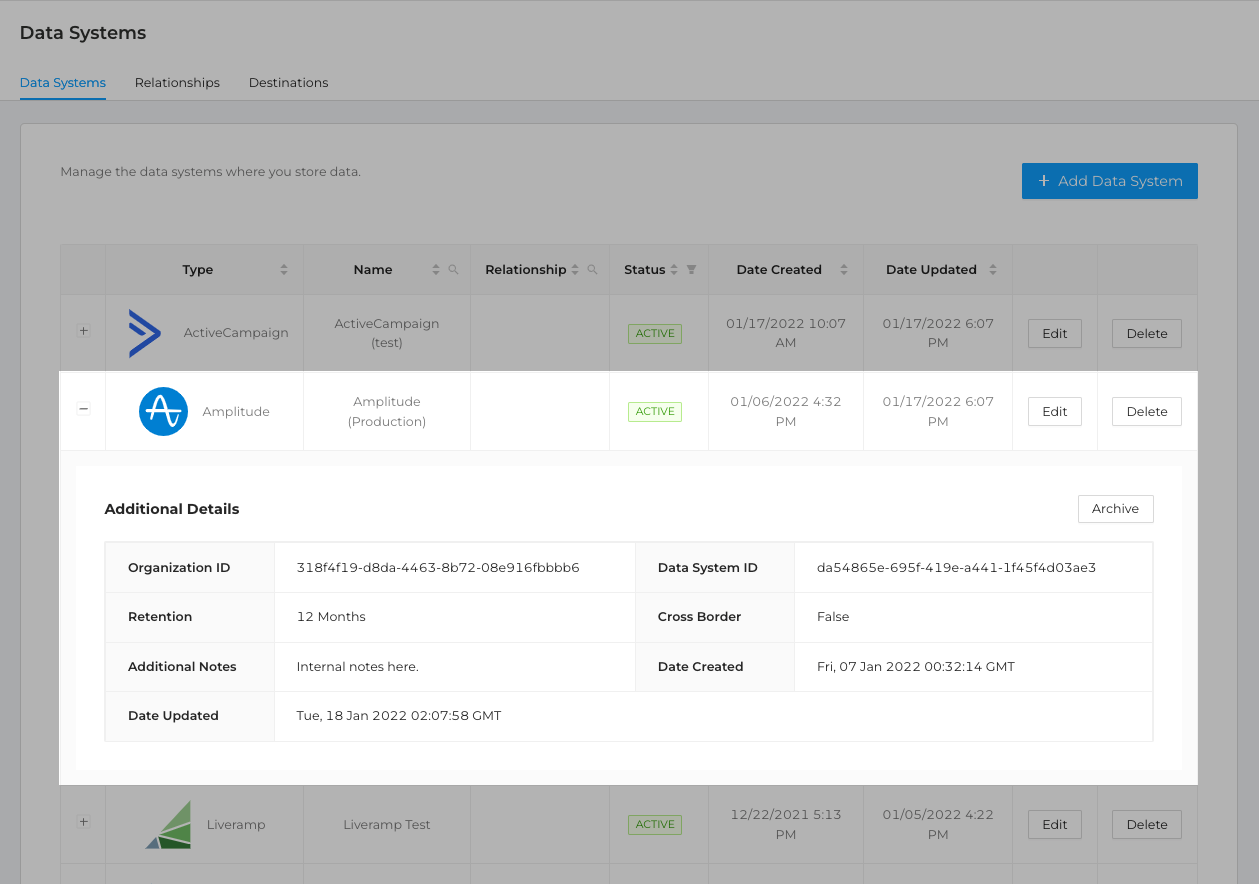
Task: Sort by the Date Created arrows
Action: pos(844,270)
